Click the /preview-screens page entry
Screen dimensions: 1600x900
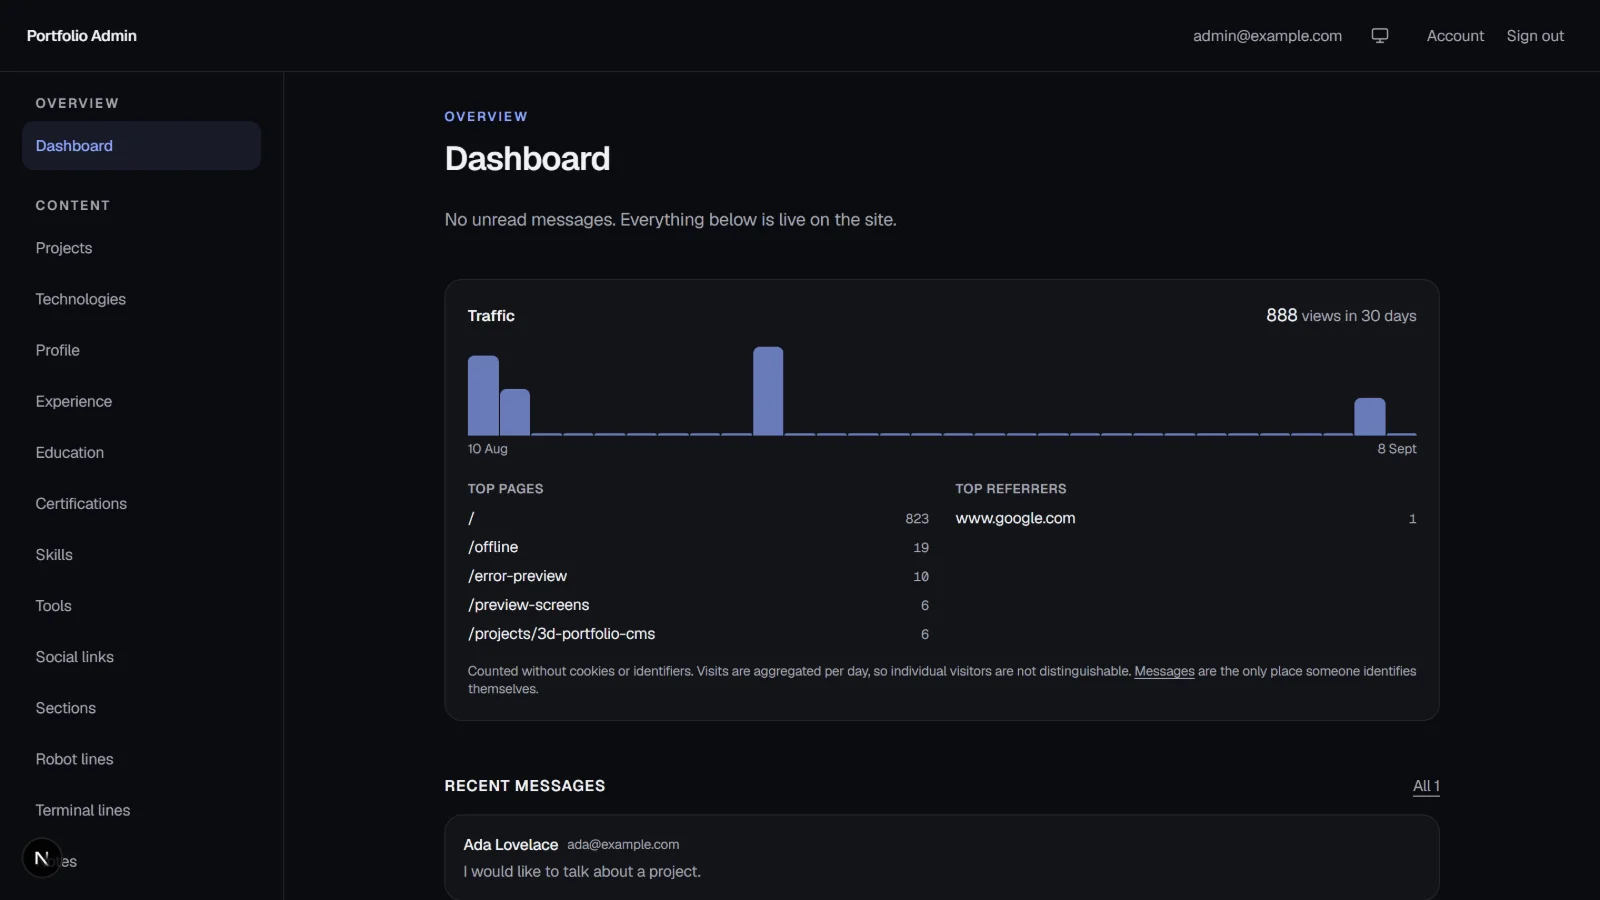[698, 605]
